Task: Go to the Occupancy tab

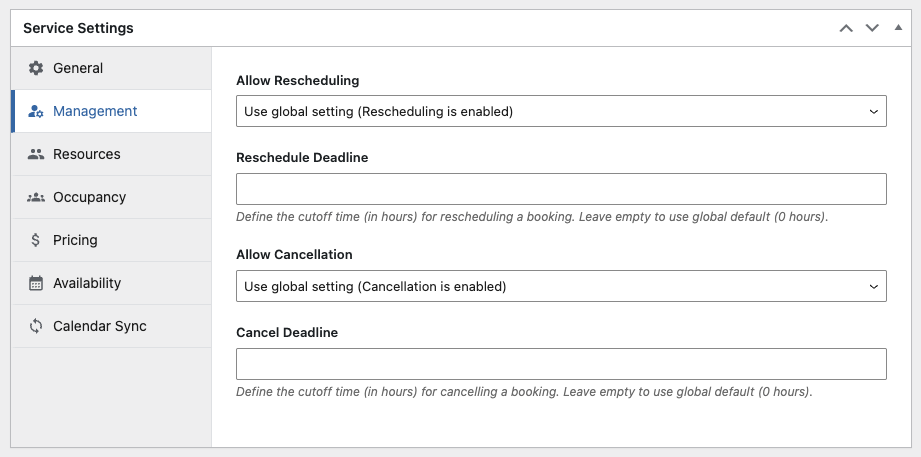Action: point(89,197)
